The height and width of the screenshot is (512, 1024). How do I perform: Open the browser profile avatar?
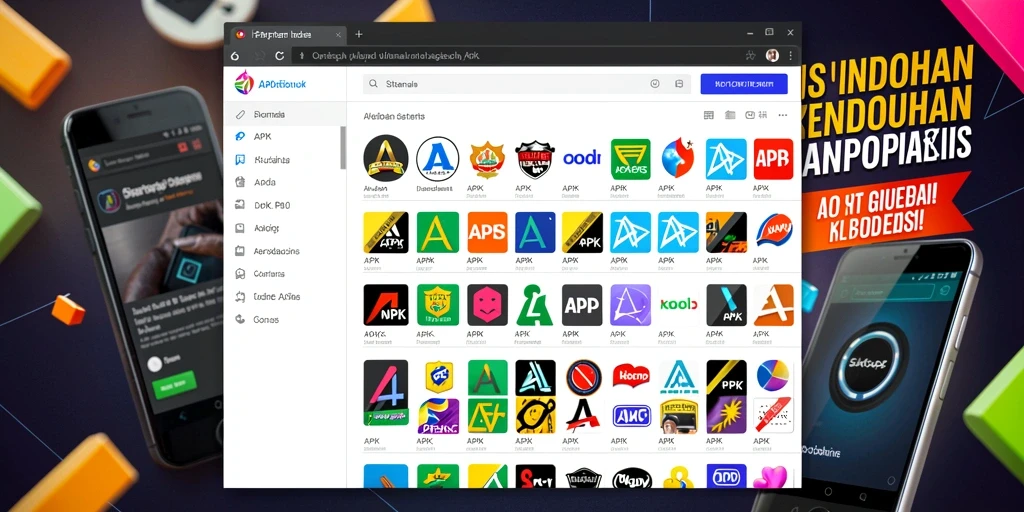tap(772, 56)
